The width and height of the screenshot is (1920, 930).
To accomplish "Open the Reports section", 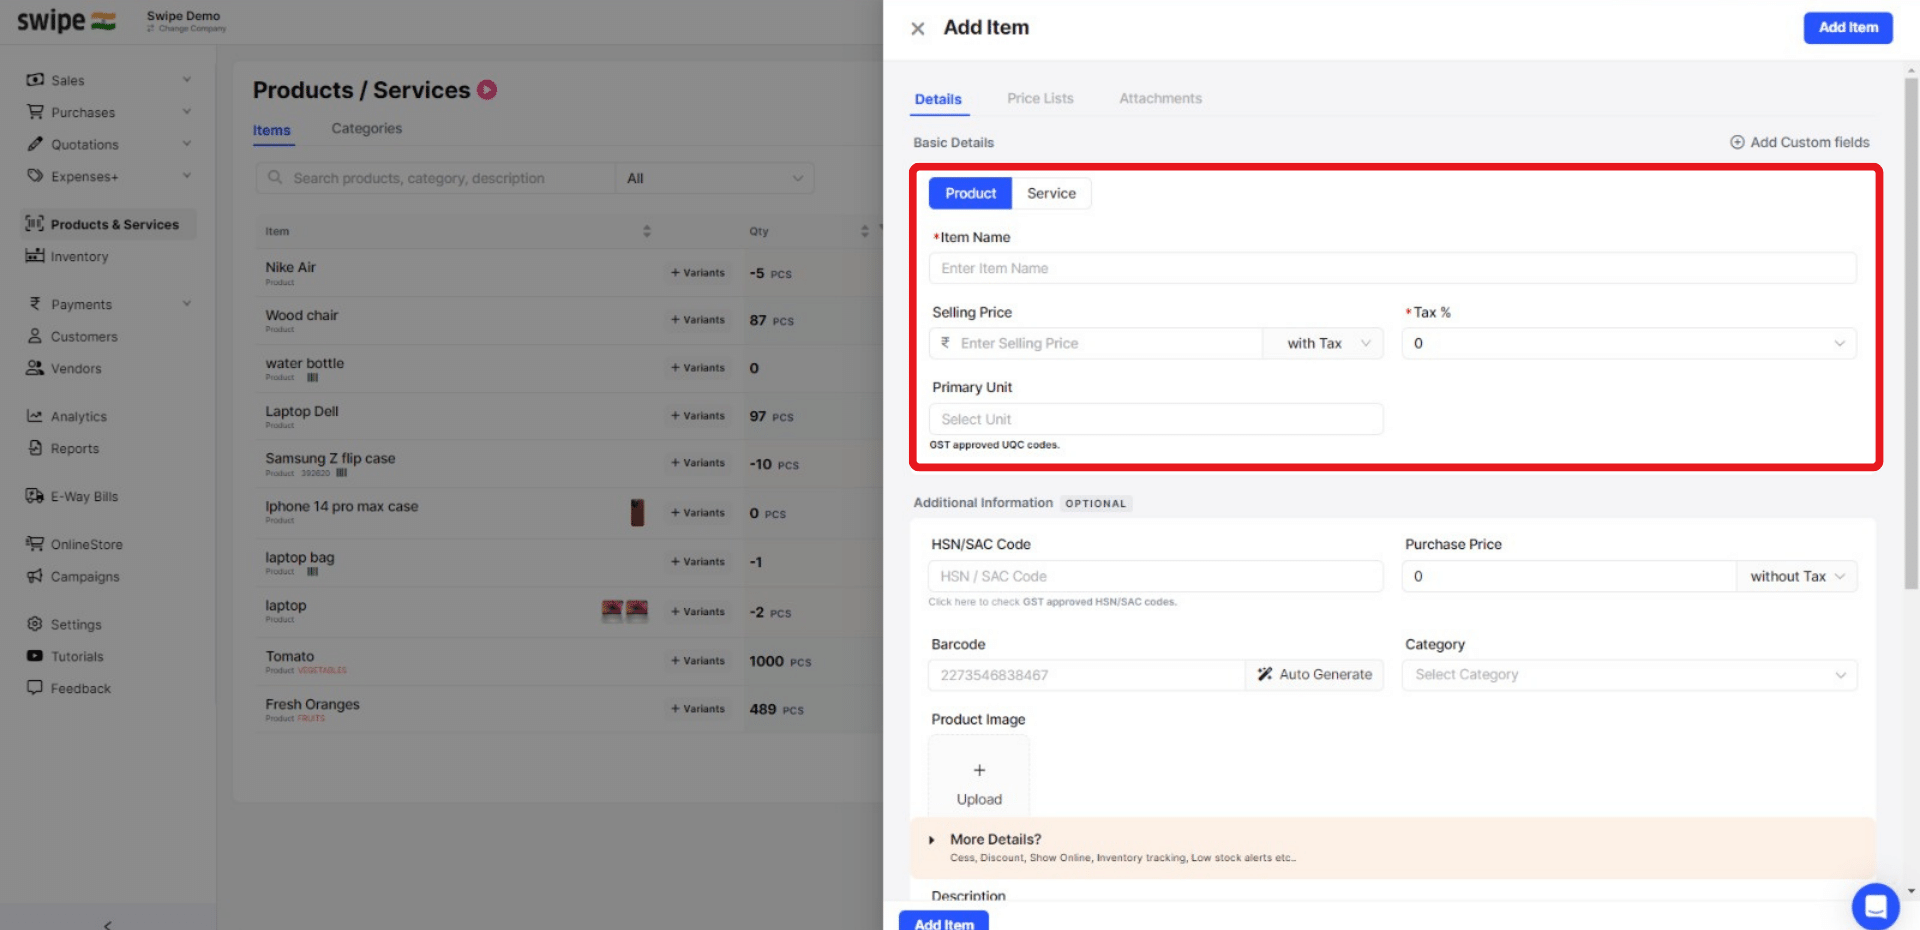I will click(74, 448).
